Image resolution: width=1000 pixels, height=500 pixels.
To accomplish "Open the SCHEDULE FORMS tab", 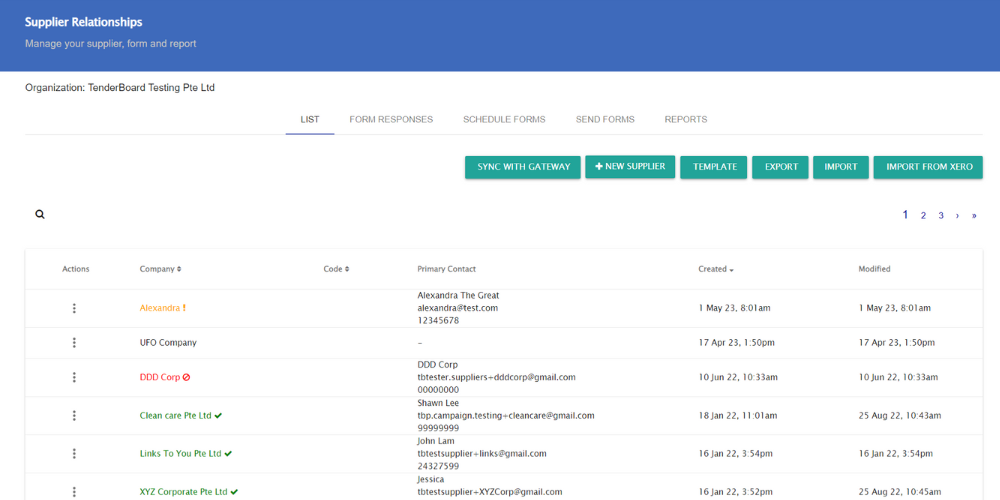I will point(504,119).
